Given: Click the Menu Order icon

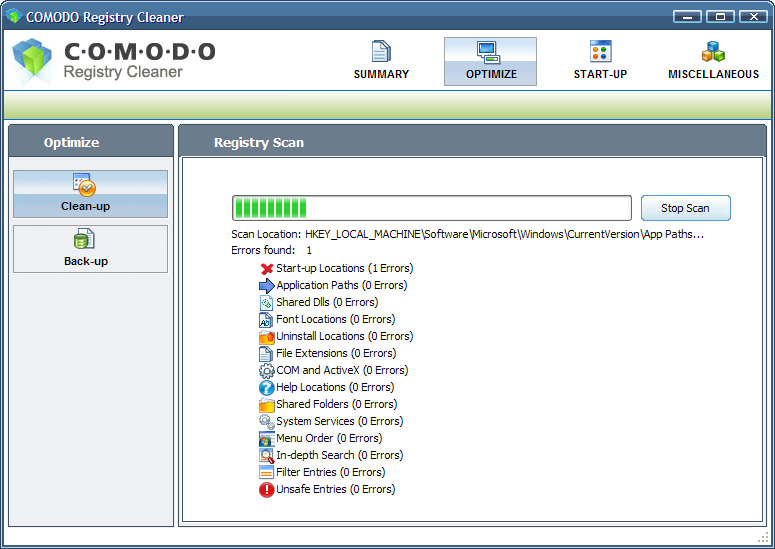Looking at the screenshot, I should click(x=266, y=439).
